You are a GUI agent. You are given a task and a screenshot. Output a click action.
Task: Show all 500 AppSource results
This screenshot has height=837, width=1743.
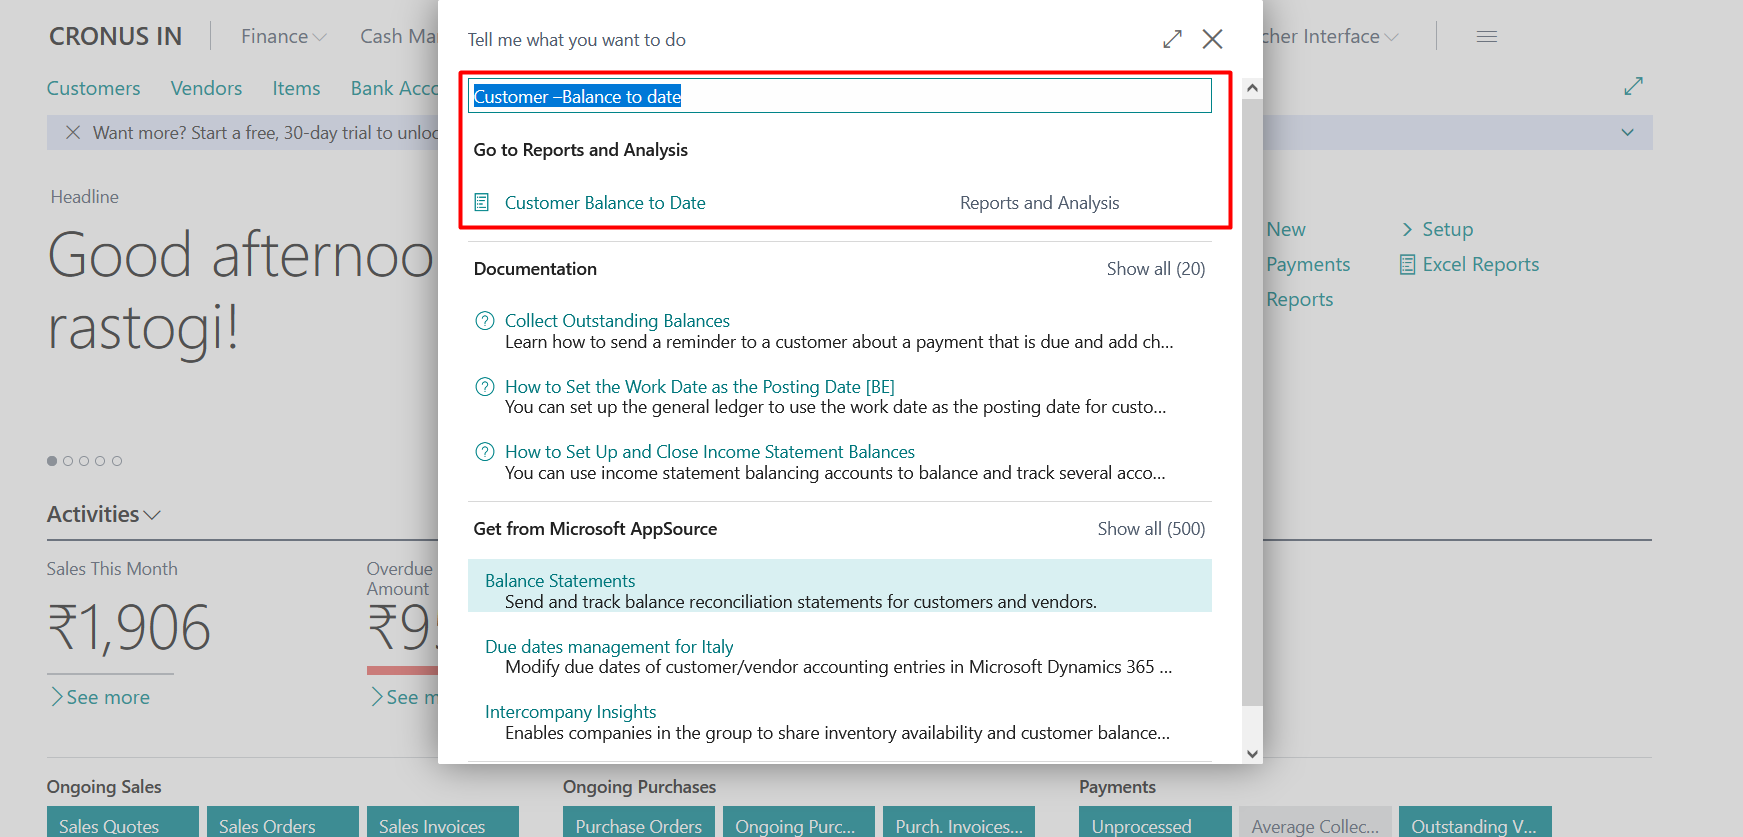click(1151, 529)
